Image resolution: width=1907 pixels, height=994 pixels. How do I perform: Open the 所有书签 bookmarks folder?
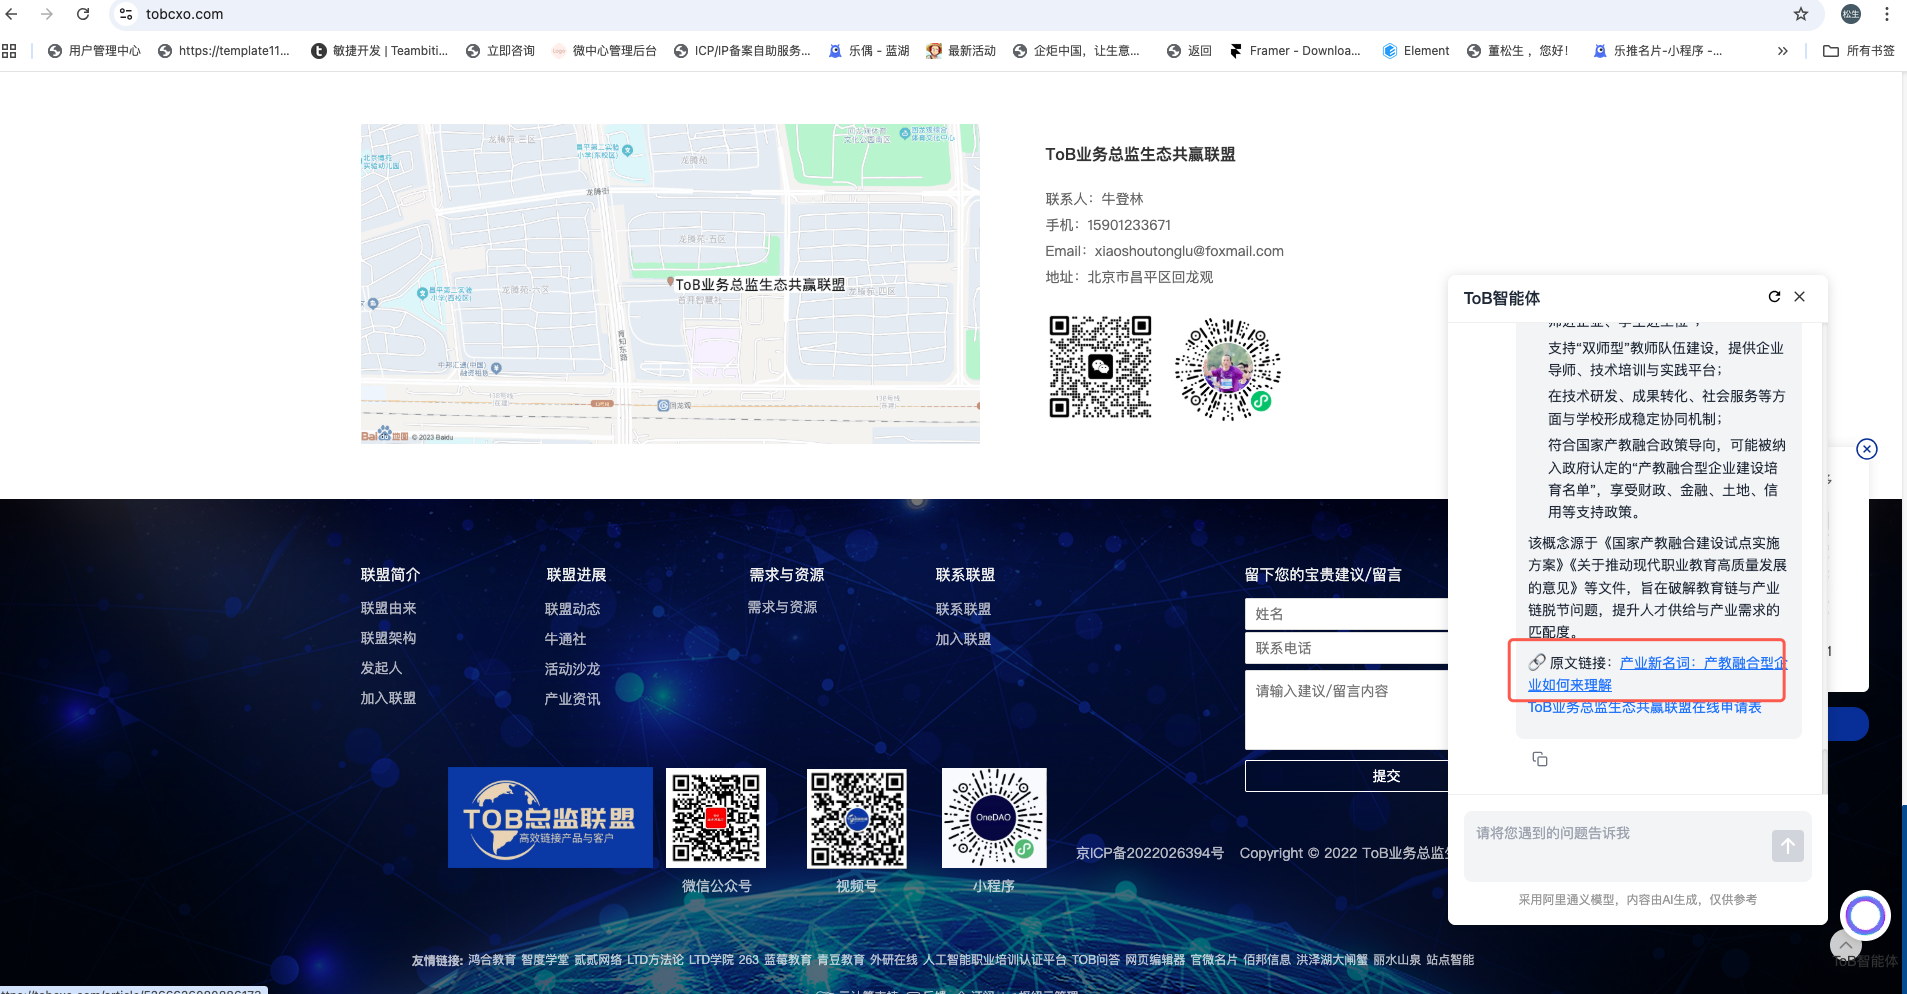1859,51
